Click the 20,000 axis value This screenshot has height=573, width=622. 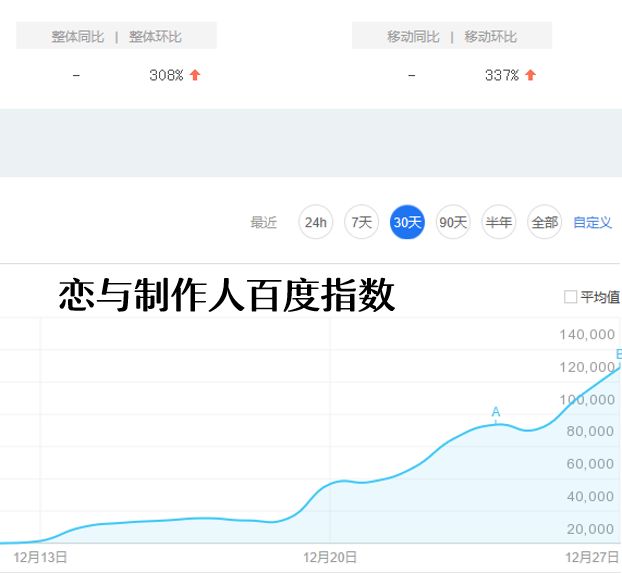pos(590,529)
